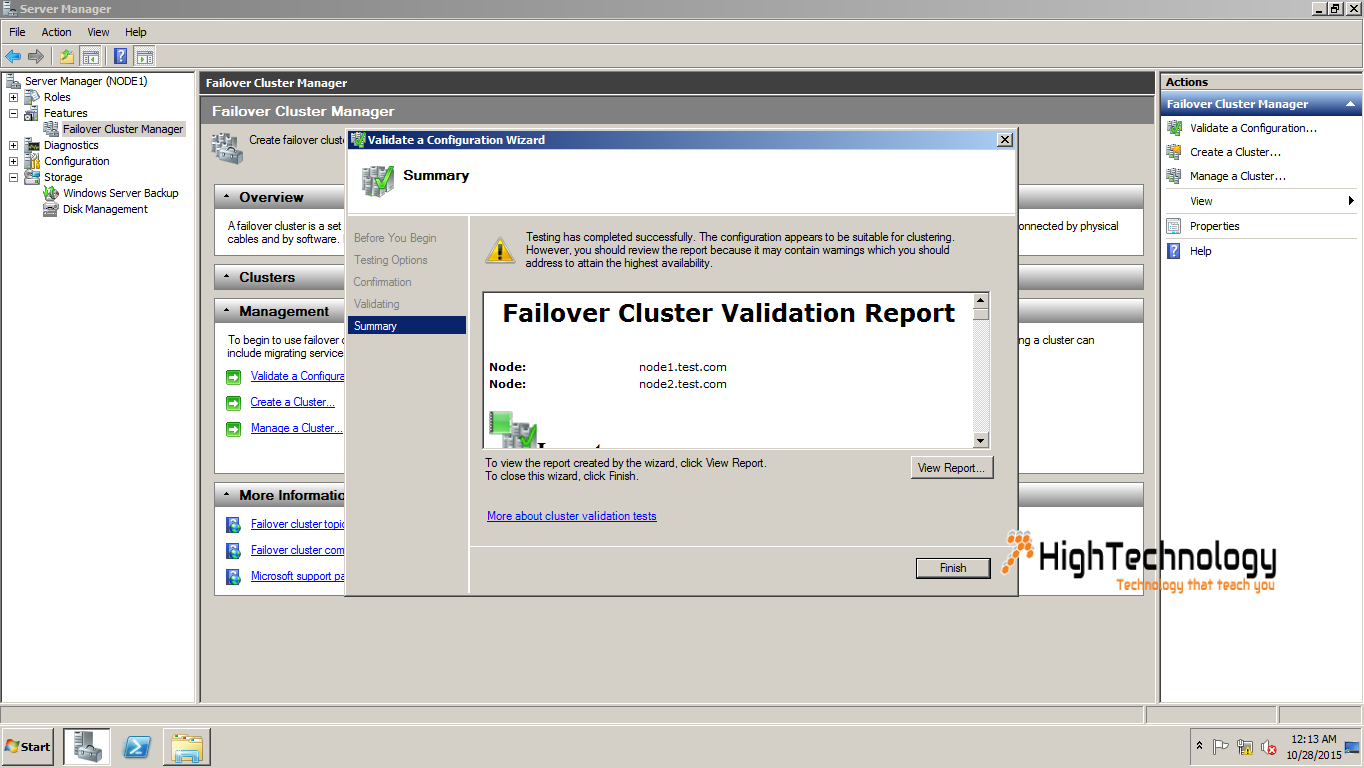Click the Properties icon in Actions pane

point(1174,226)
